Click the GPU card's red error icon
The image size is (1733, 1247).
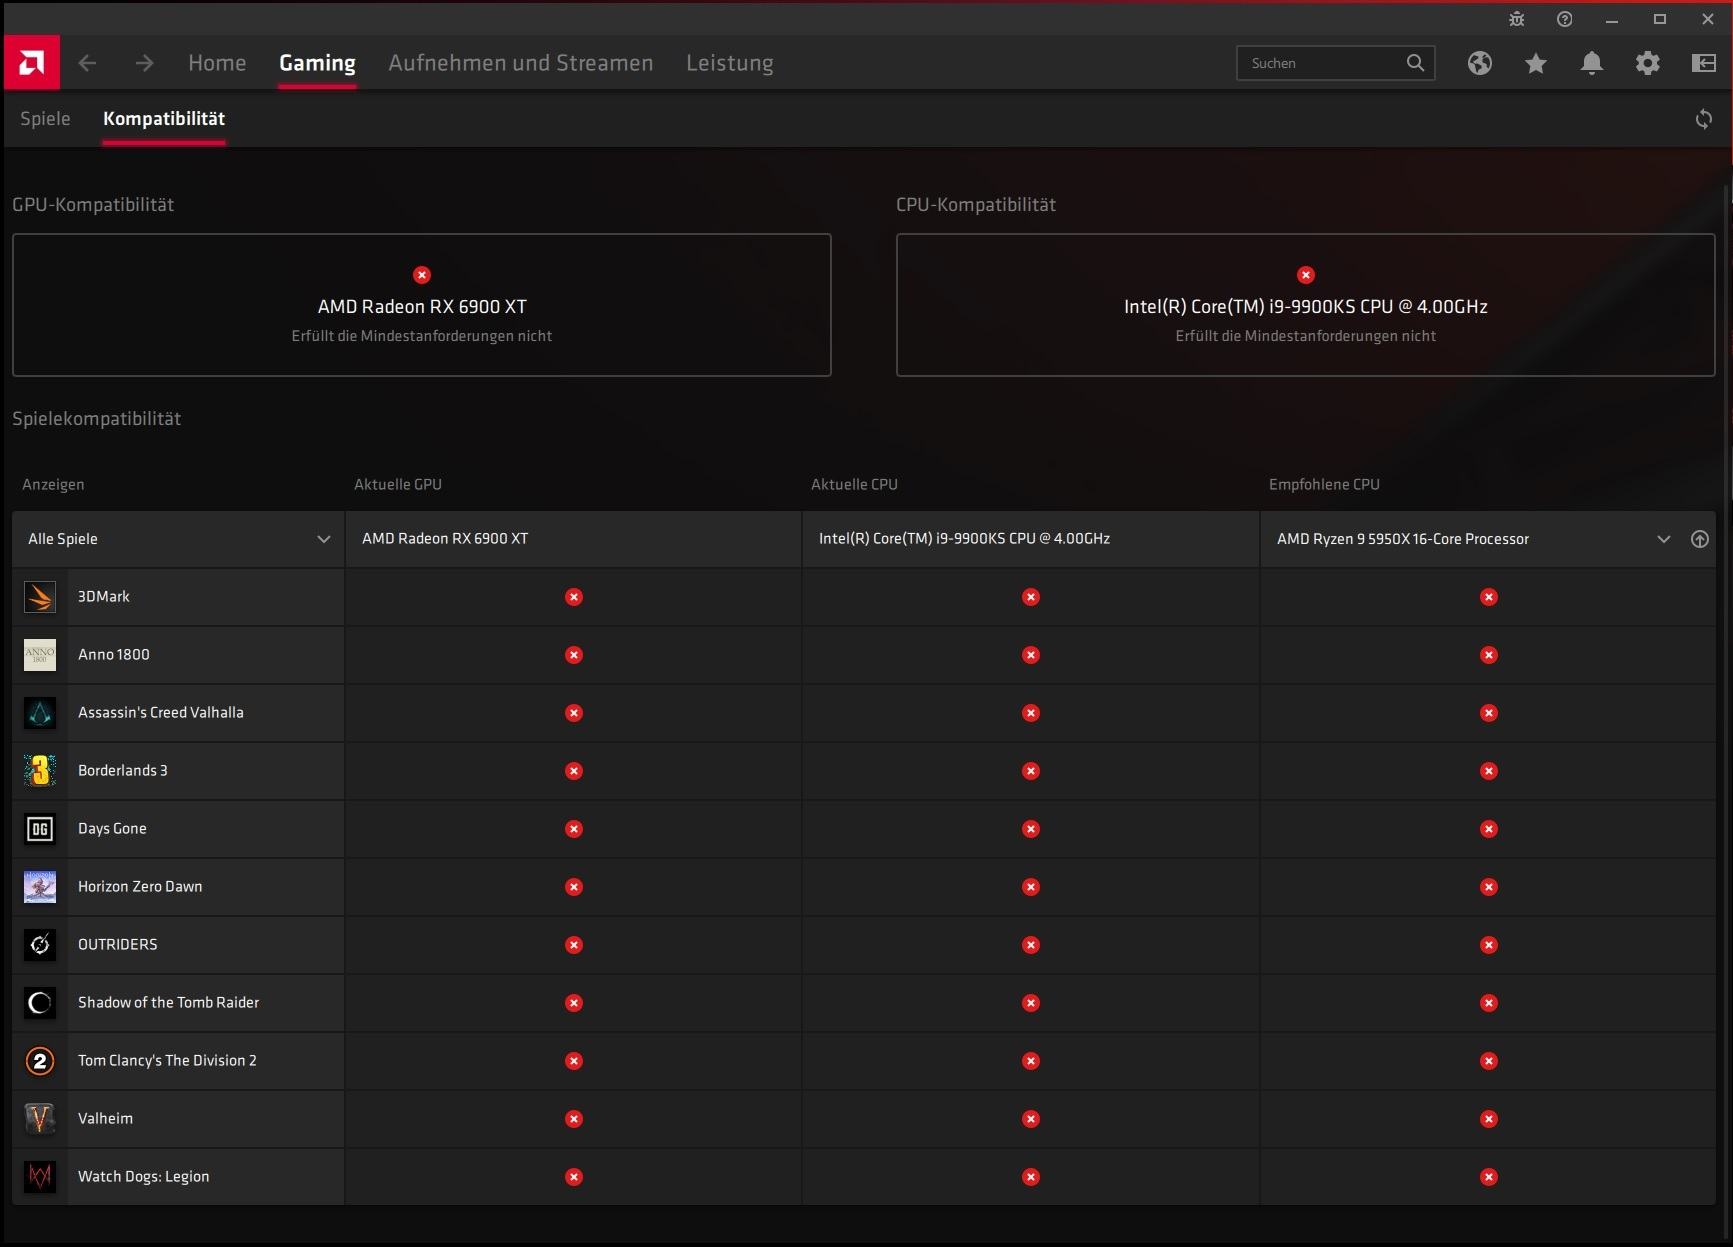click(422, 275)
